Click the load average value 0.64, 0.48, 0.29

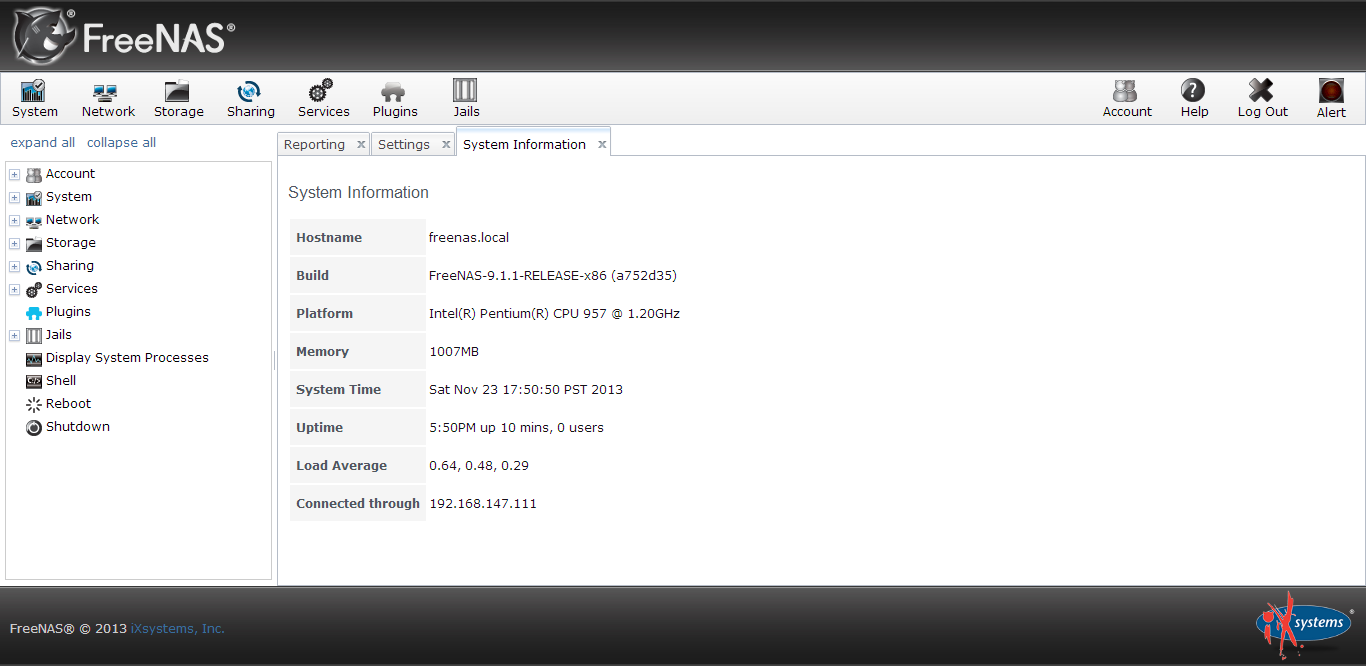tap(479, 465)
